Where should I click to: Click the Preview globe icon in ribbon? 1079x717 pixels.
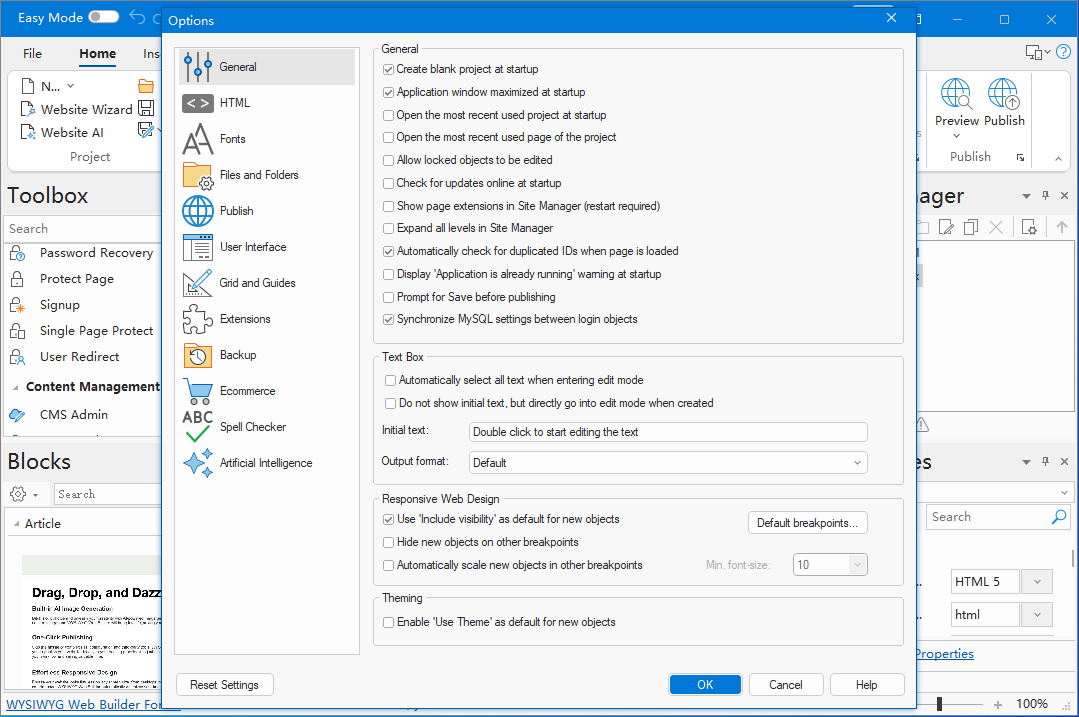click(x=957, y=94)
